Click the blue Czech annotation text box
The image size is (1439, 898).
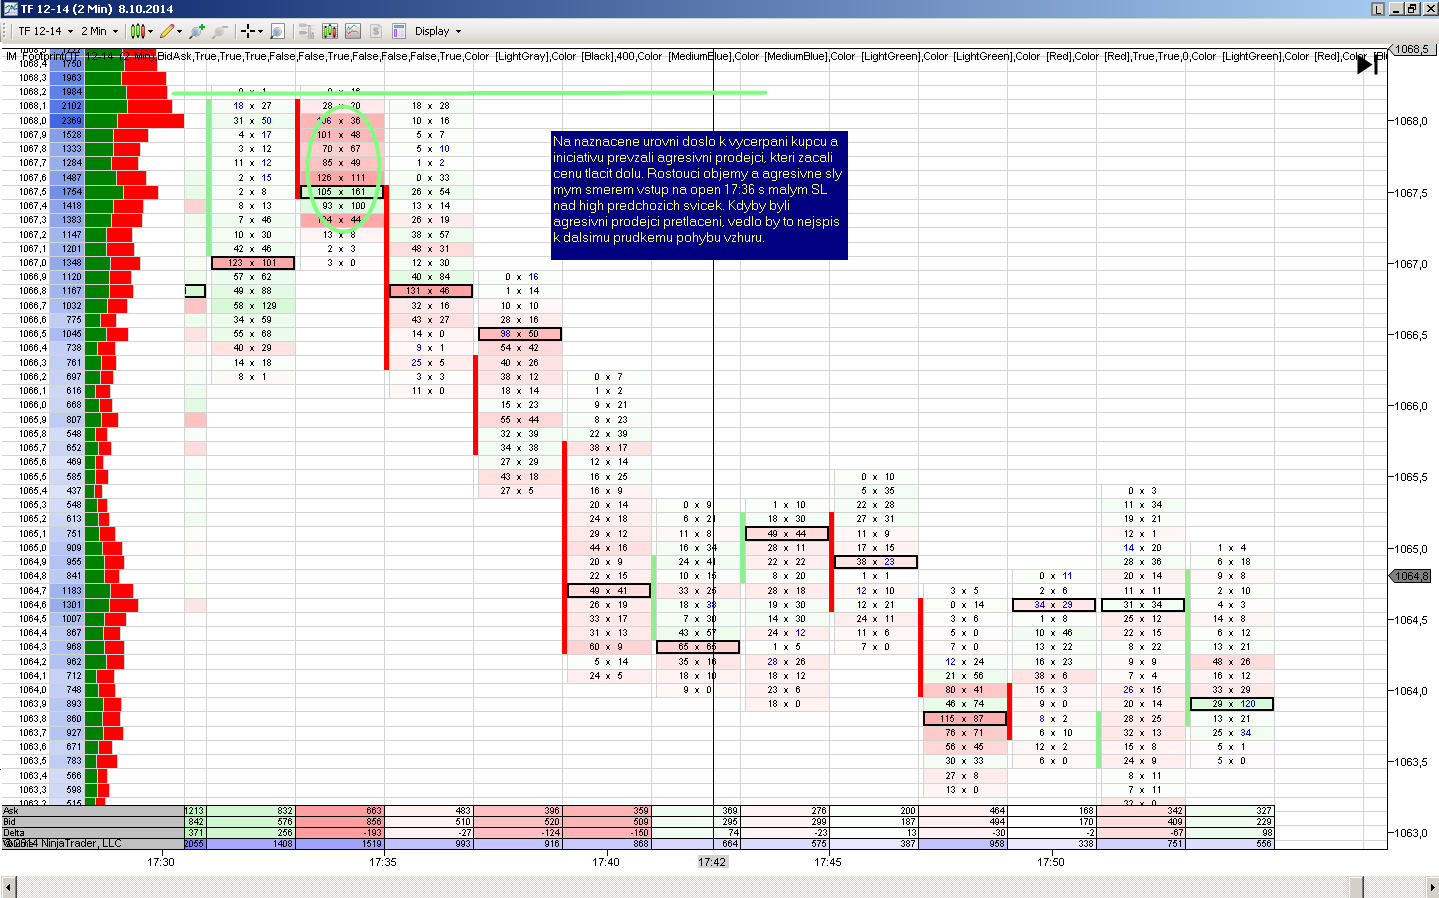pos(699,195)
